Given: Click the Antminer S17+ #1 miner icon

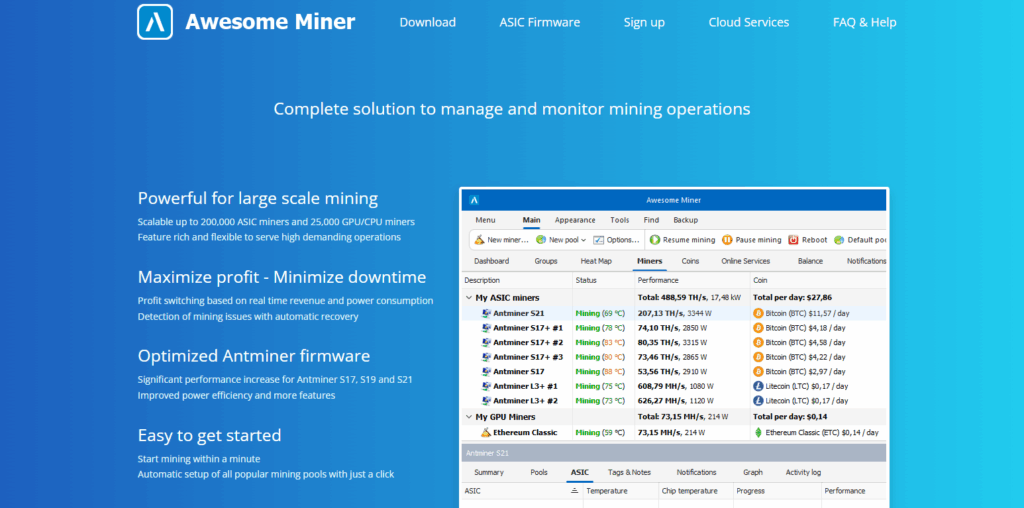Looking at the screenshot, I should coord(486,328).
